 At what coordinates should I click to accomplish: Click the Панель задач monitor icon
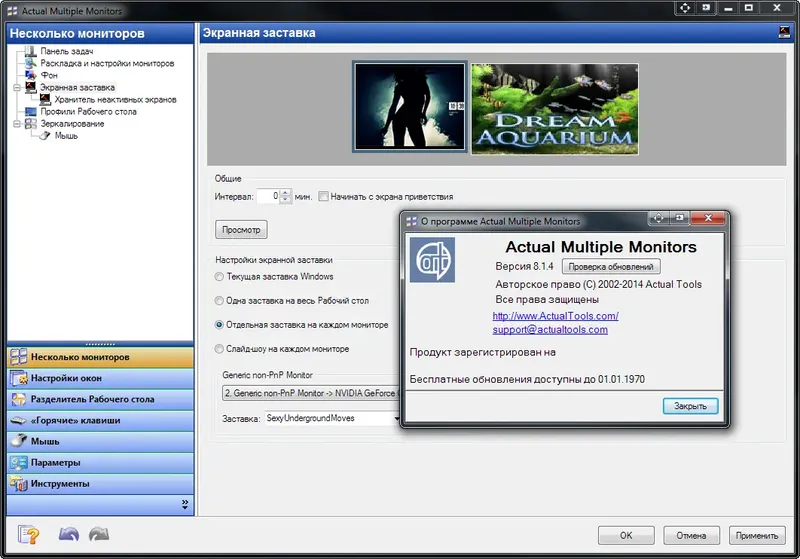[31, 51]
